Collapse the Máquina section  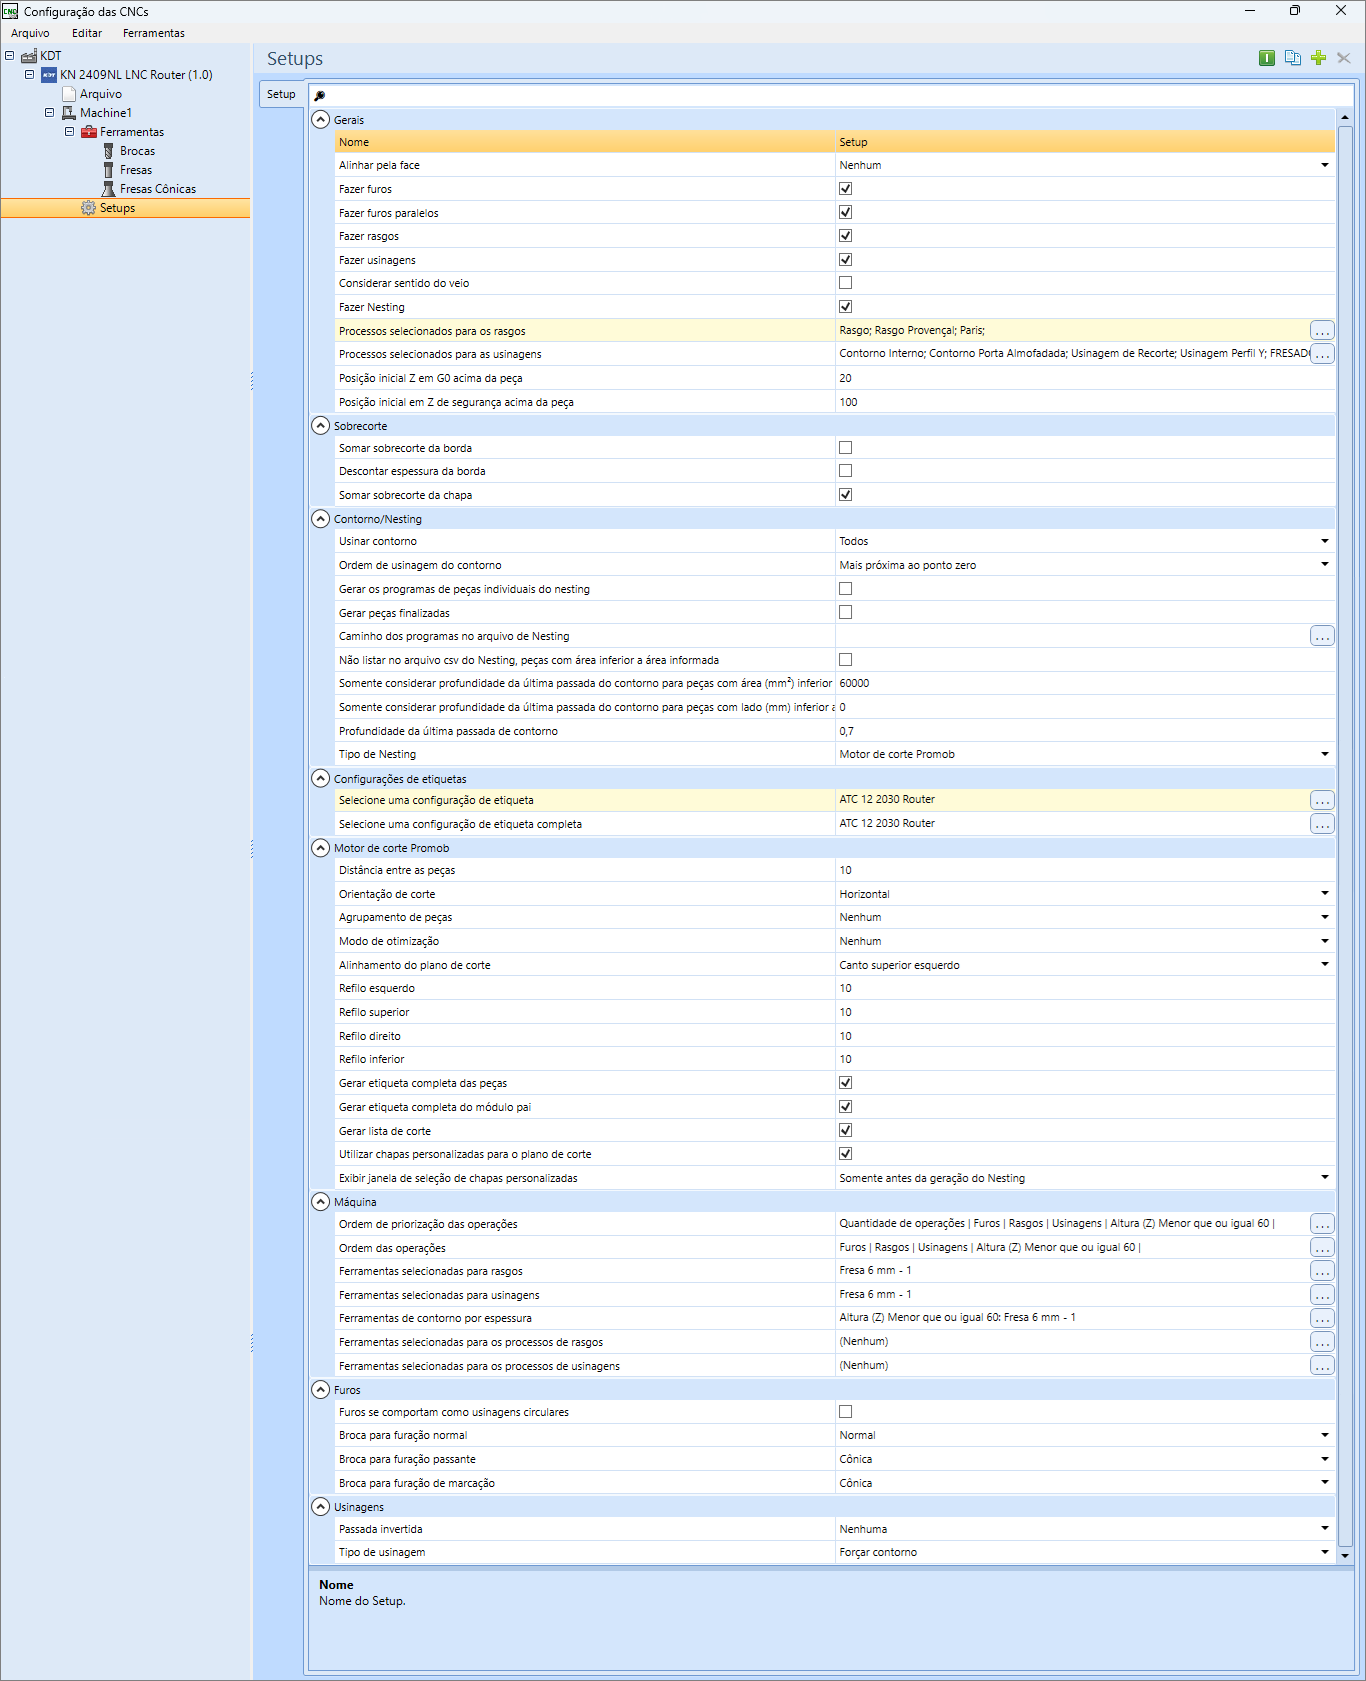[x=320, y=1201]
